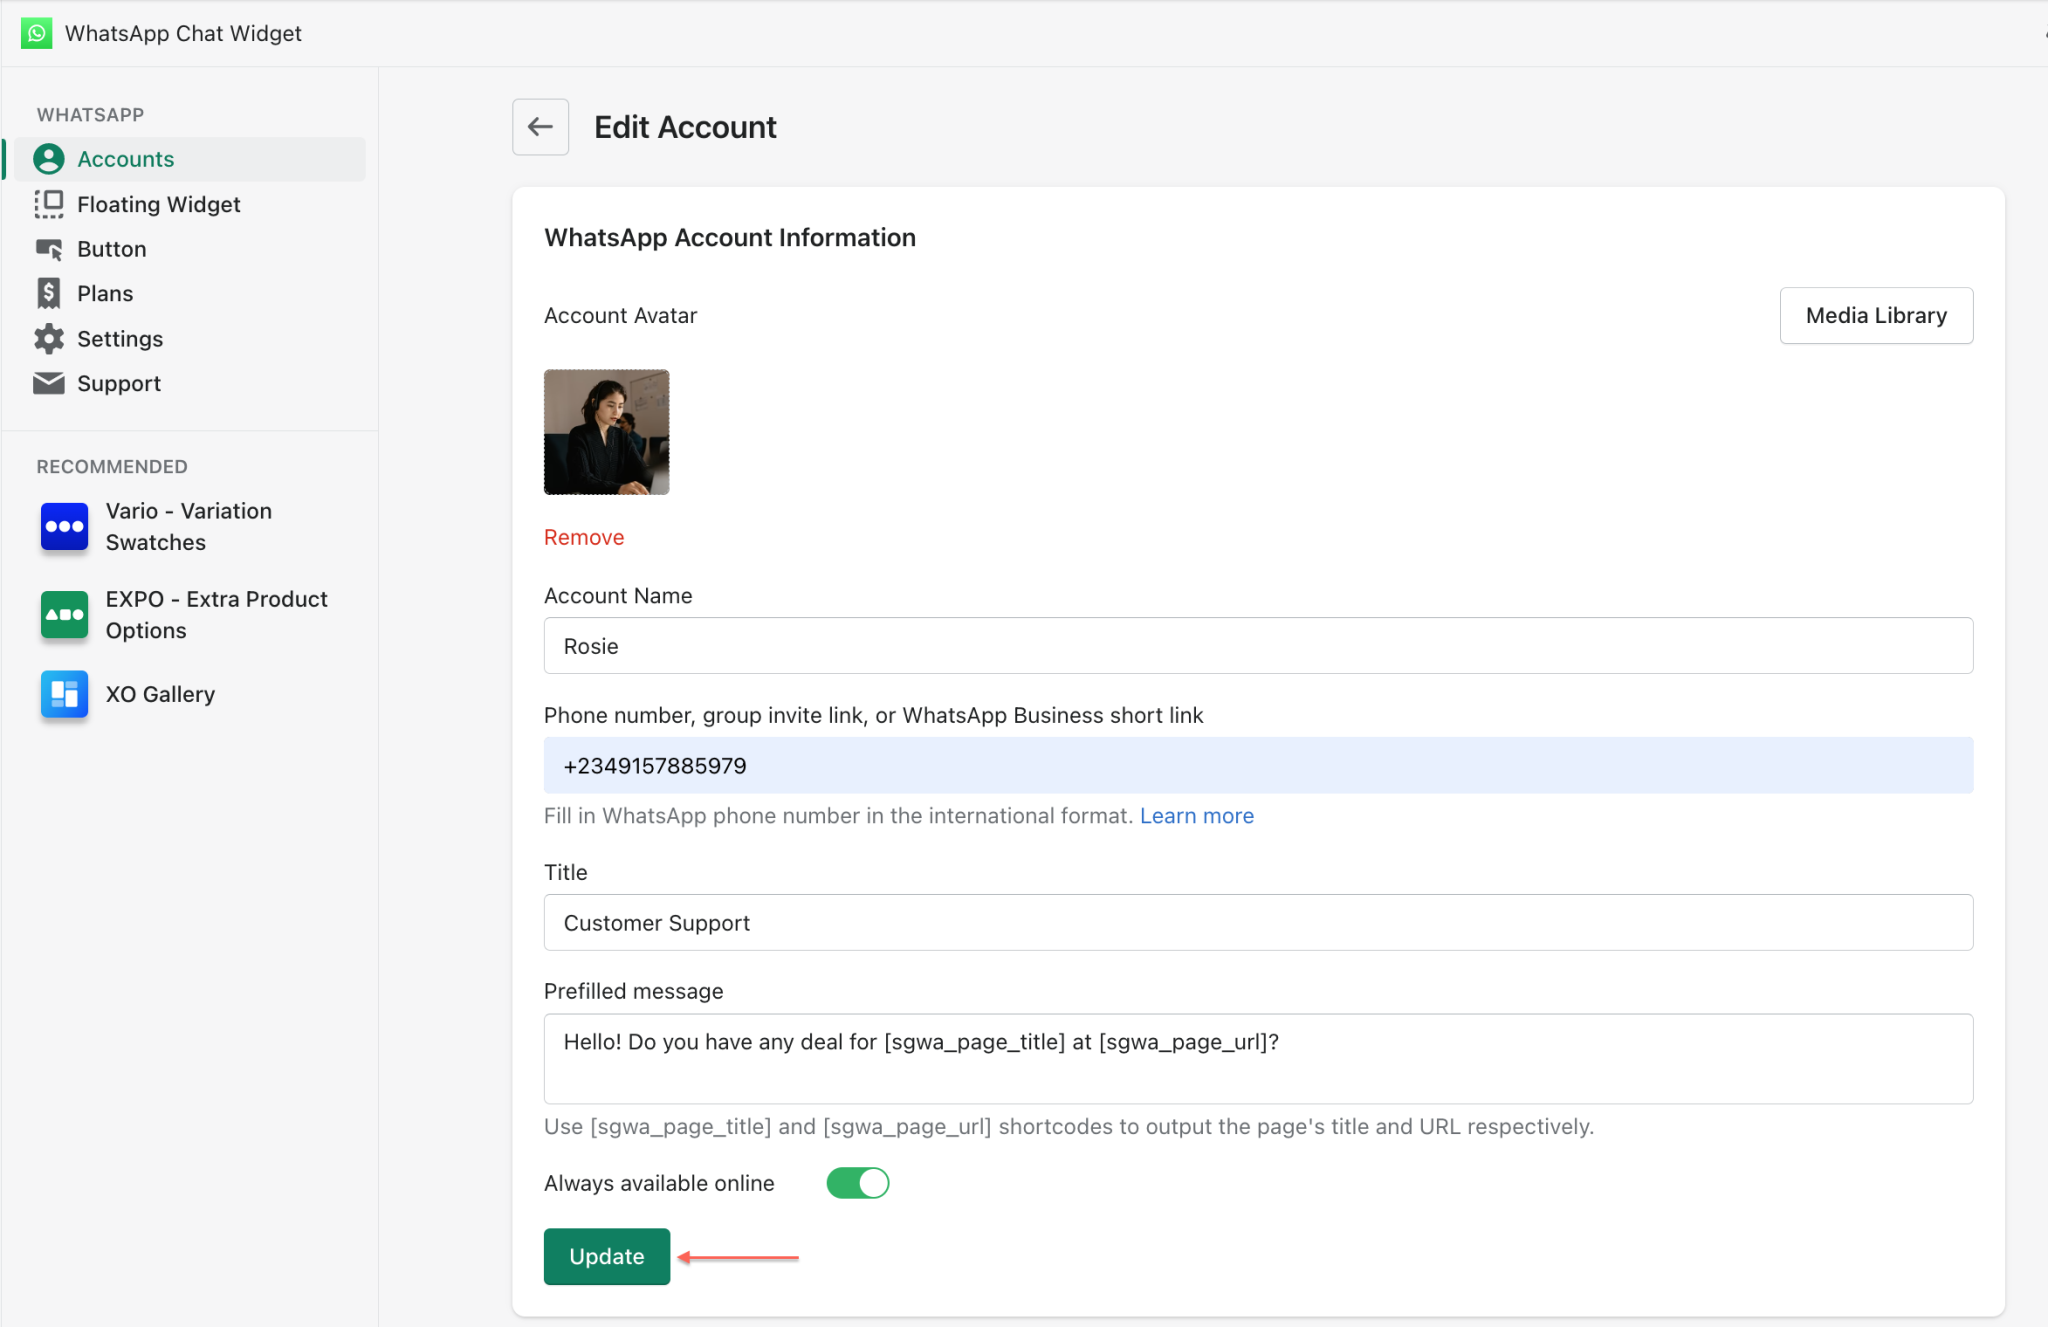Toggle Always available online switch
Viewport: 2048px width, 1327px height.
[857, 1183]
